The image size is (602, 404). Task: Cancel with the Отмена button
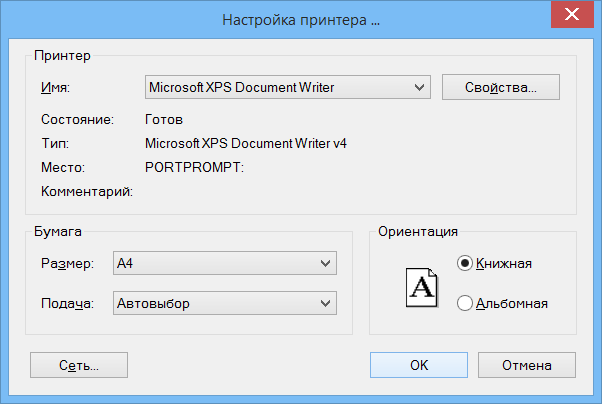pyautogui.click(x=527, y=365)
